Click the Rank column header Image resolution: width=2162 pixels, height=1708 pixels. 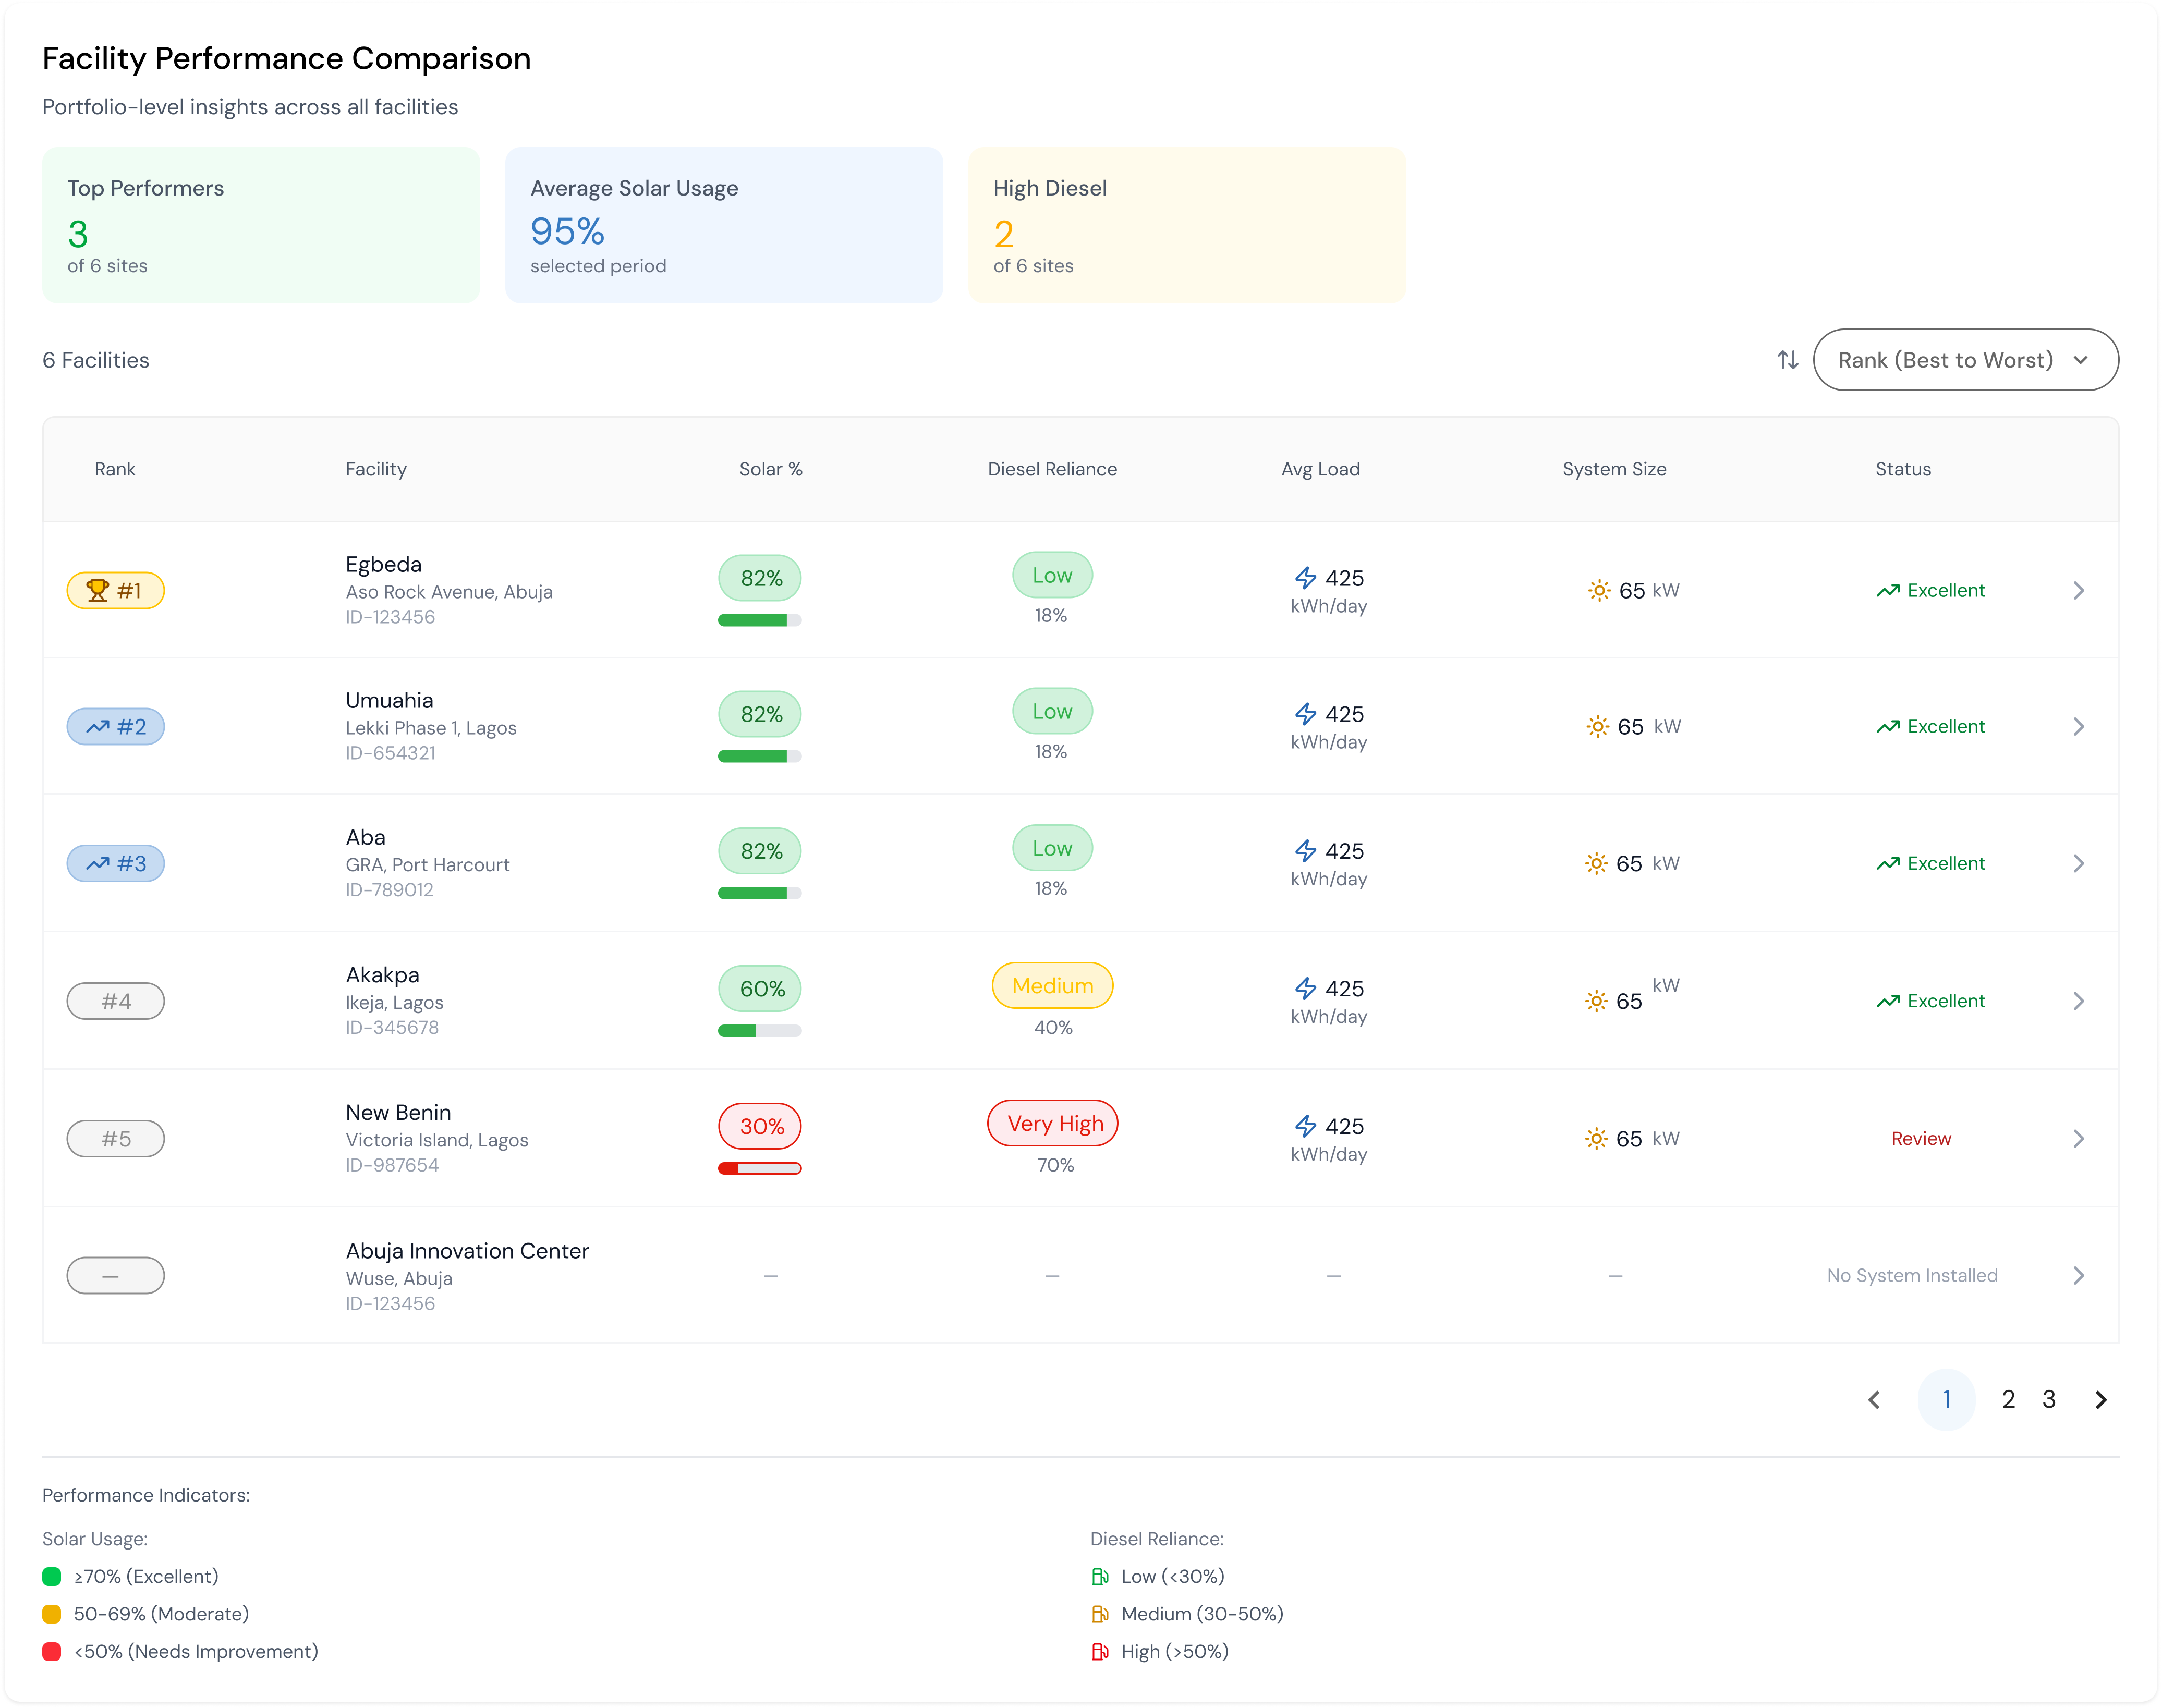[115, 469]
